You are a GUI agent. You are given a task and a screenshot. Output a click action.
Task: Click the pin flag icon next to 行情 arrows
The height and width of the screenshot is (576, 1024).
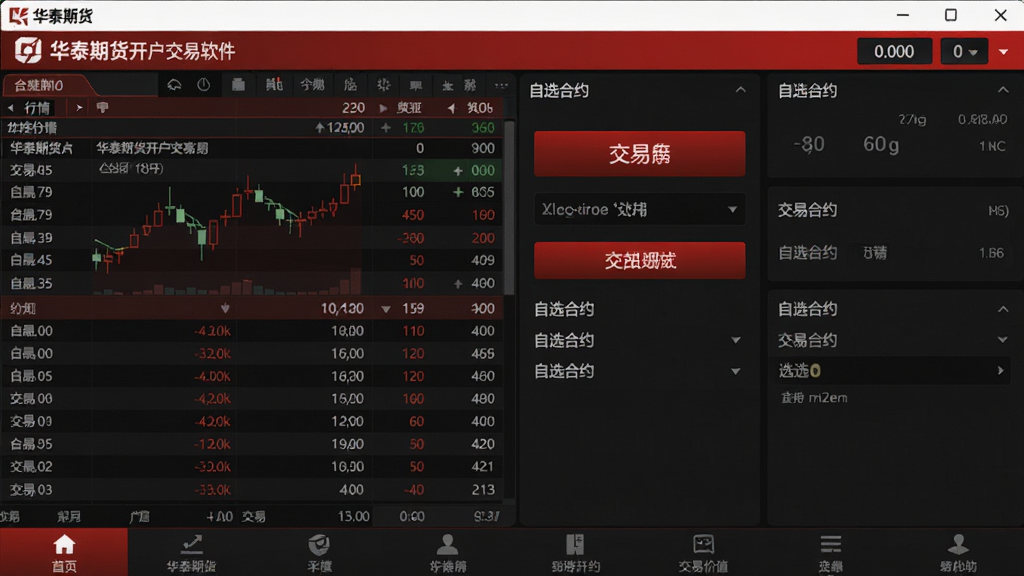103,108
